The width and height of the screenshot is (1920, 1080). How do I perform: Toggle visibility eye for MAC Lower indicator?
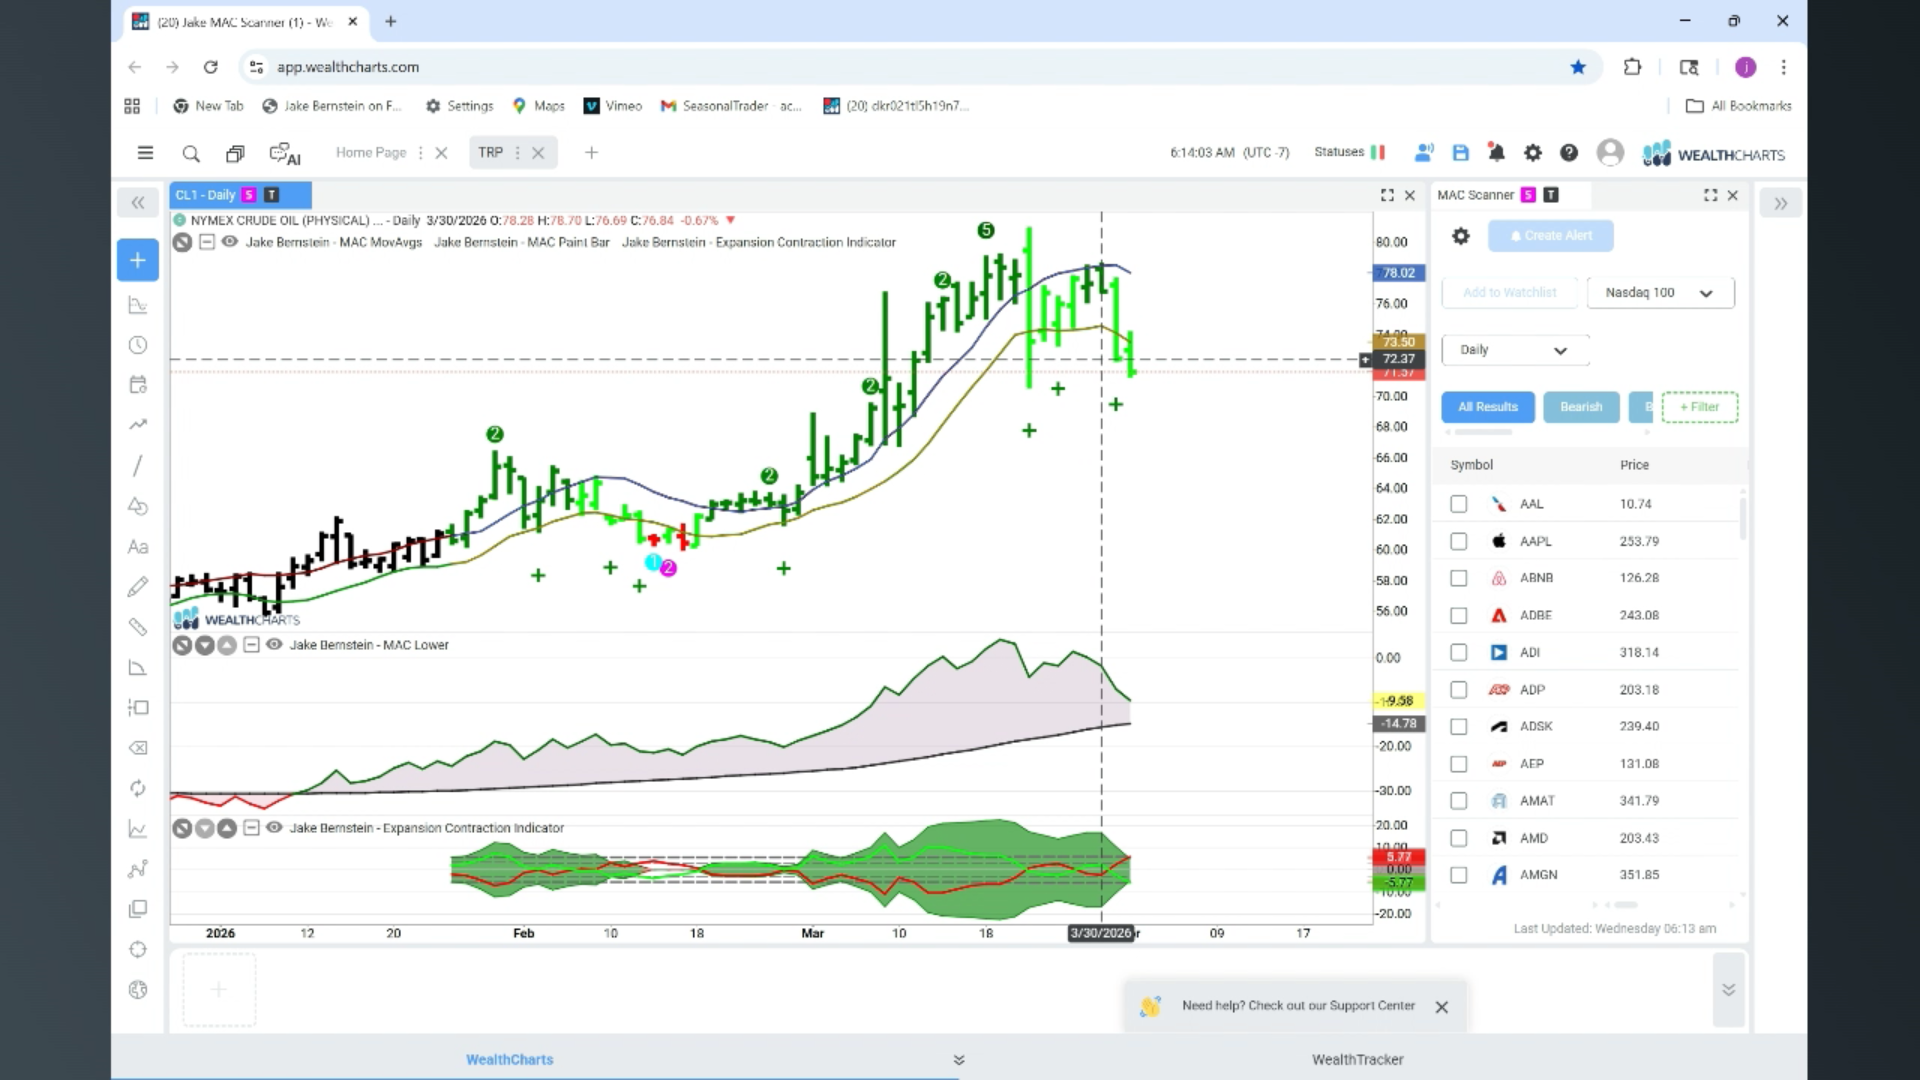[274, 645]
